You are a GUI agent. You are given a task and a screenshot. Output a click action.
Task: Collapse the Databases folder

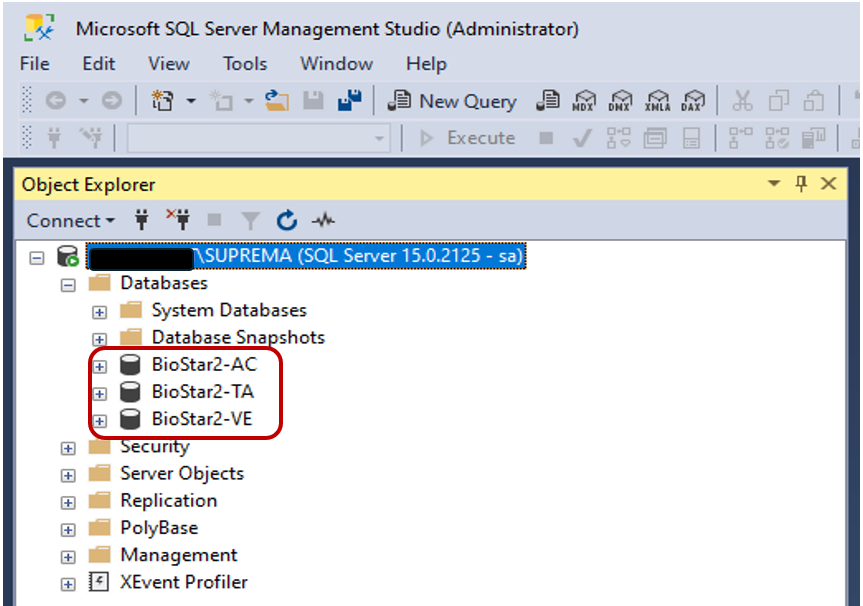(x=68, y=285)
